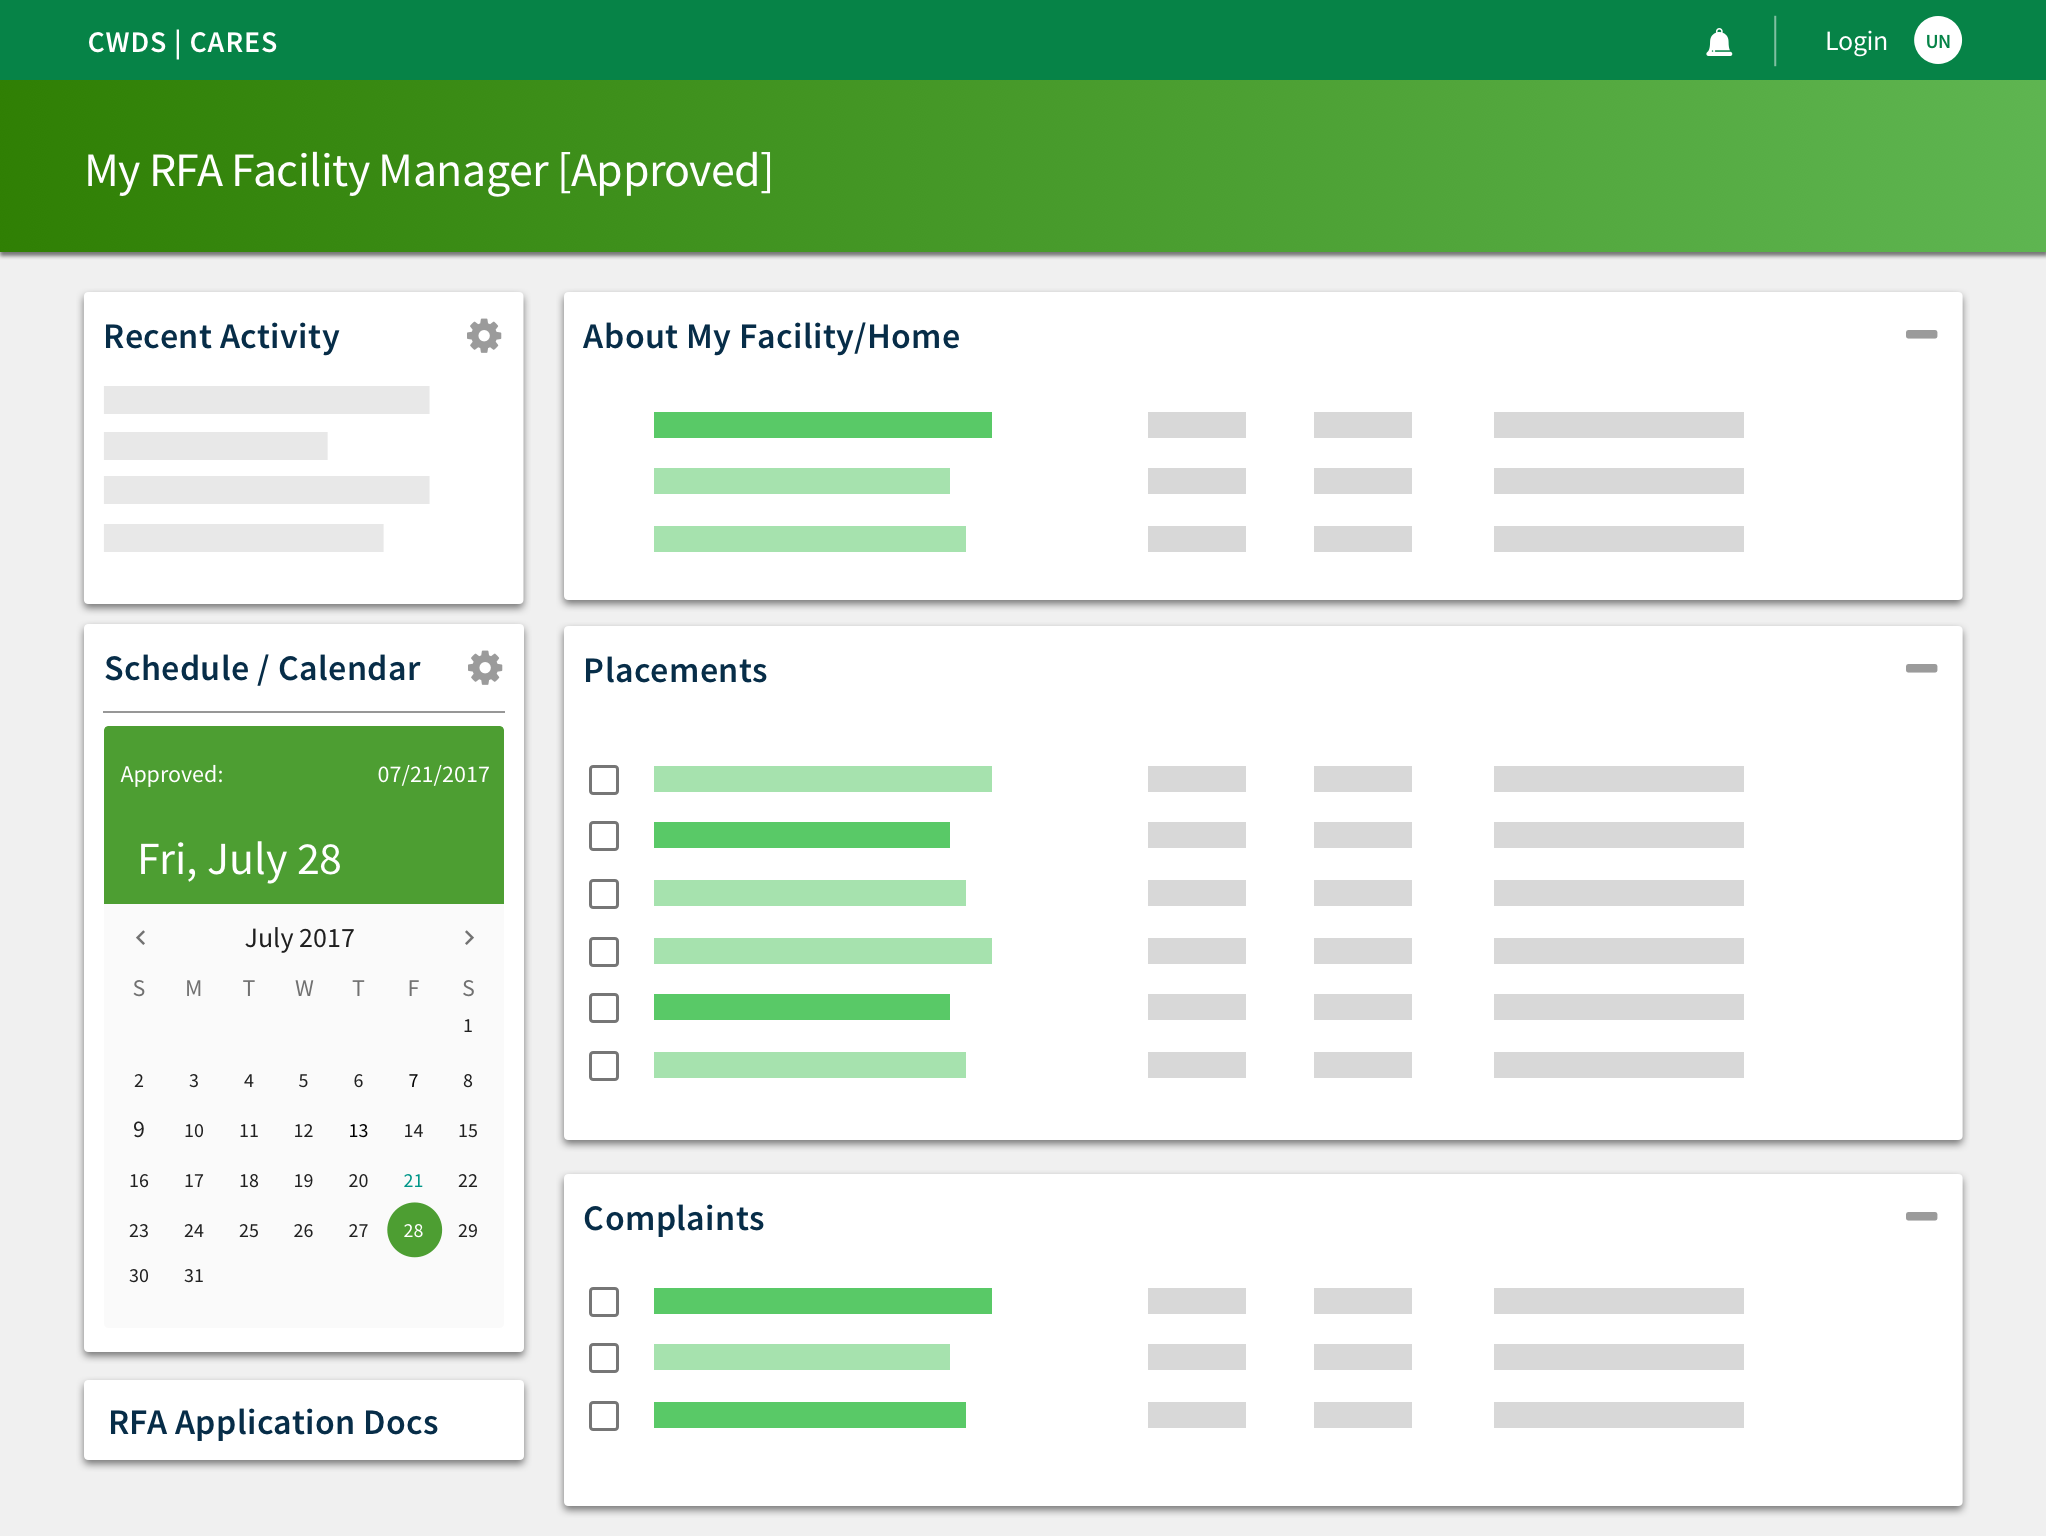Click the notification bell icon
This screenshot has width=2046, height=1536.
click(1718, 42)
